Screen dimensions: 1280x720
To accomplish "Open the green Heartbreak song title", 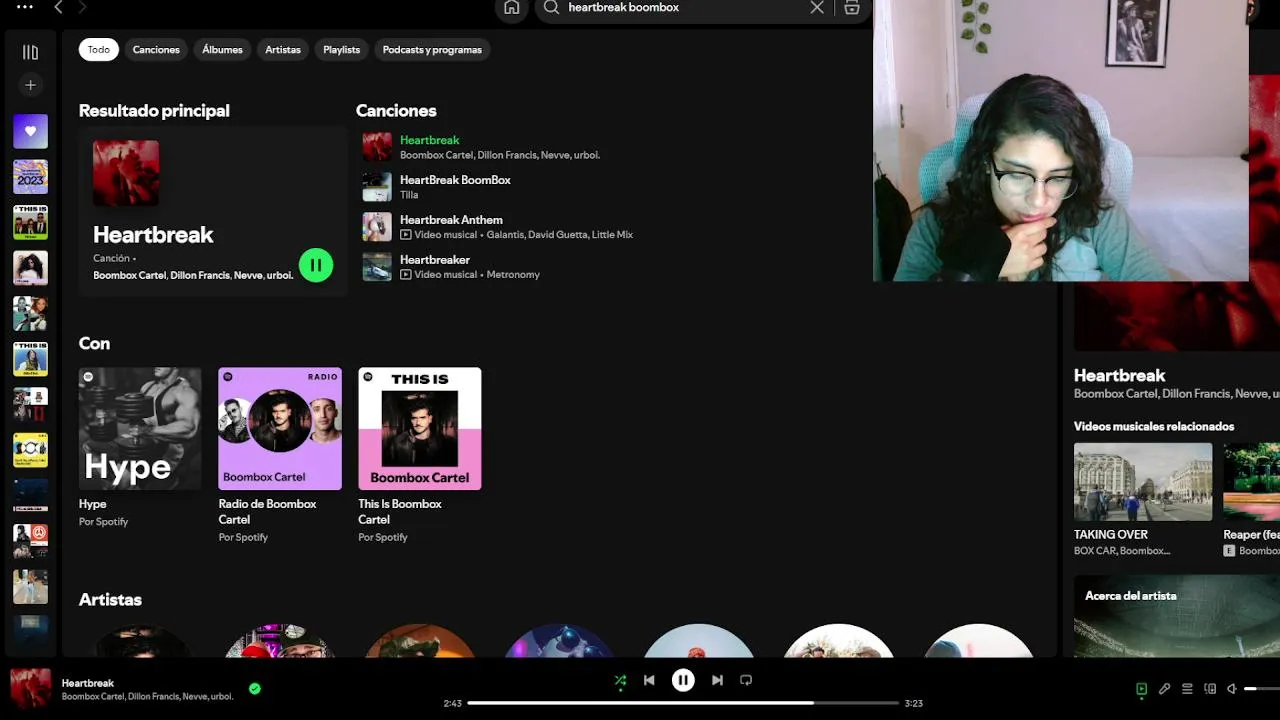I will tap(430, 140).
